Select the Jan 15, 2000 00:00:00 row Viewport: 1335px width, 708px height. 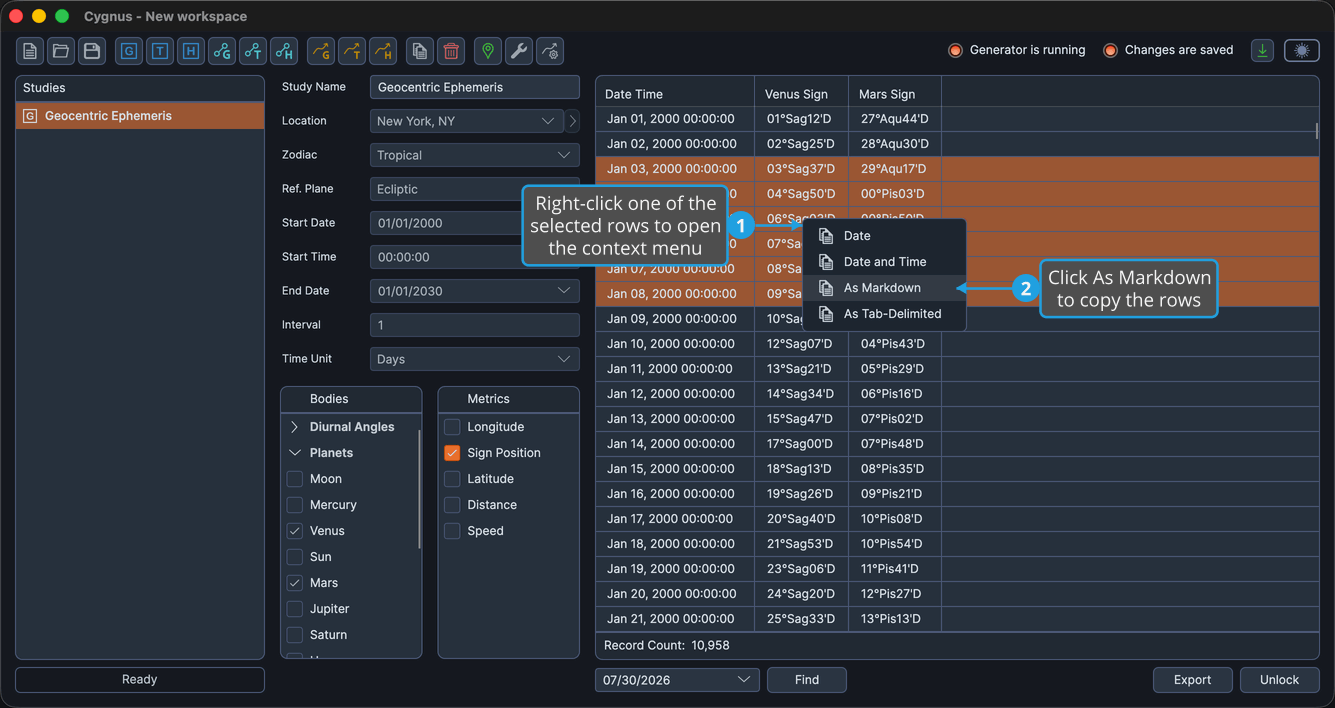click(x=957, y=469)
